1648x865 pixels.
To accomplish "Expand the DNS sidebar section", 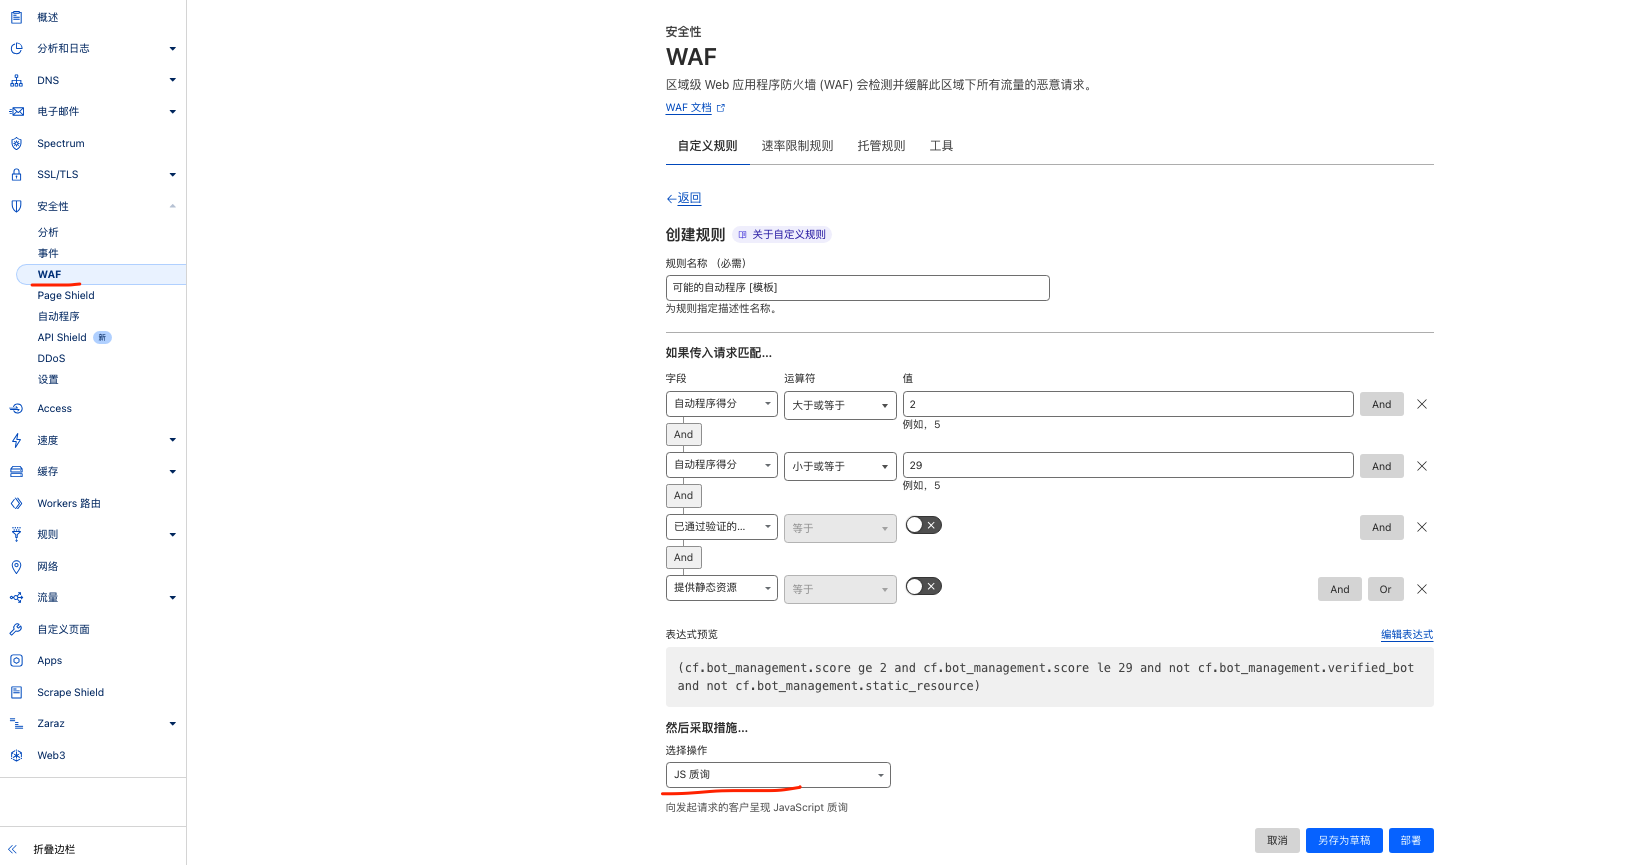I will [172, 80].
